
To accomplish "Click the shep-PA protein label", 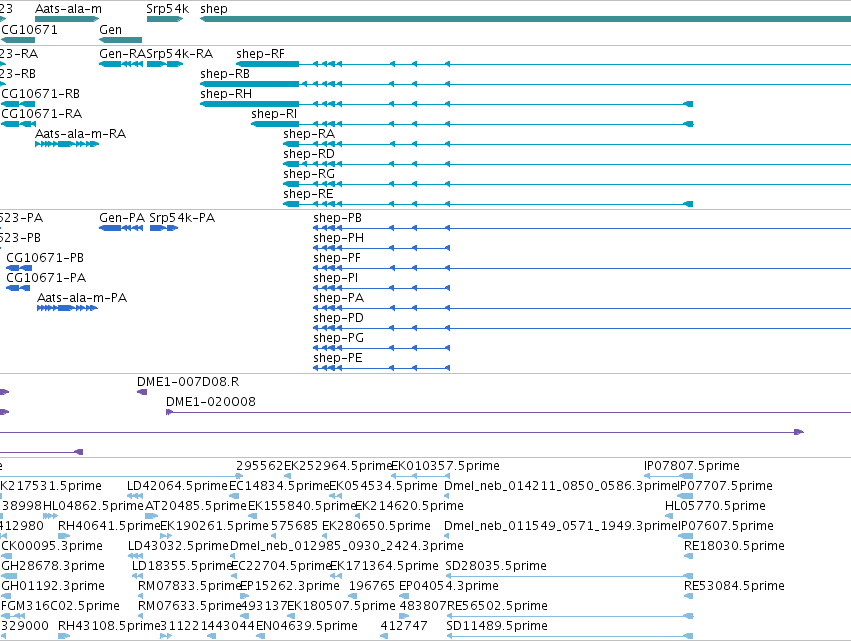I will 339,298.
